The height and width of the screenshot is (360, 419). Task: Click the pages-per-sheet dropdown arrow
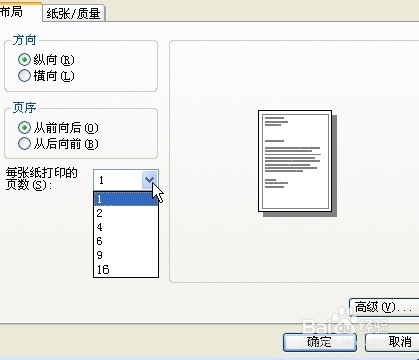(x=149, y=180)
